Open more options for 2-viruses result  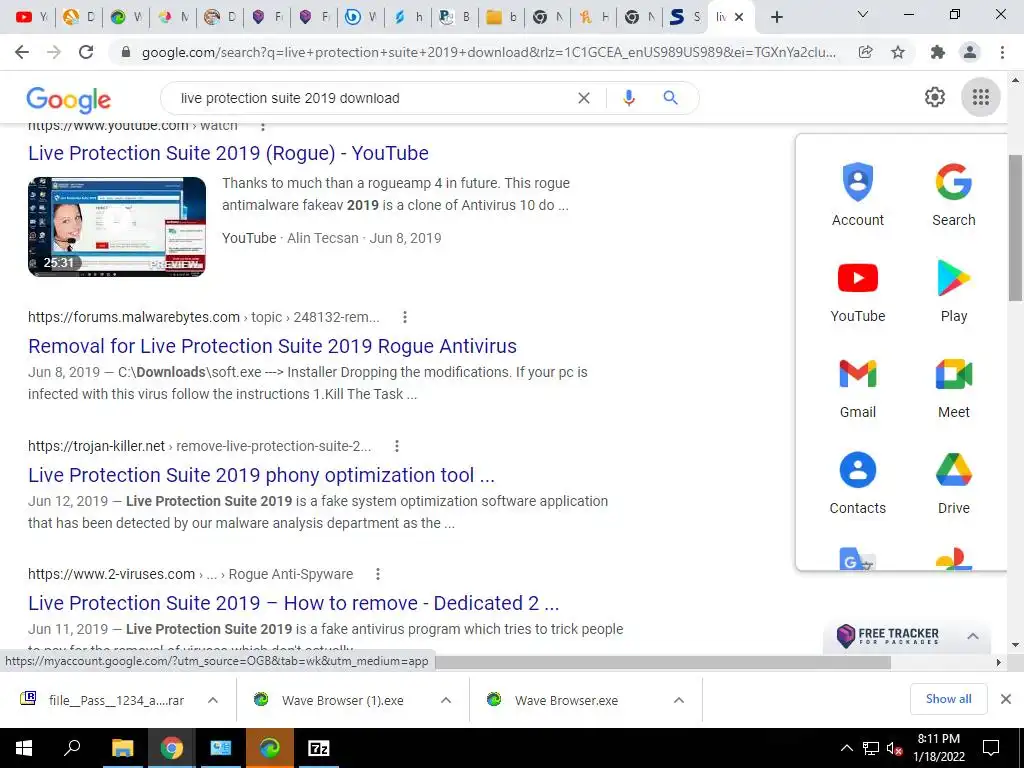click(x=377, y=574)
